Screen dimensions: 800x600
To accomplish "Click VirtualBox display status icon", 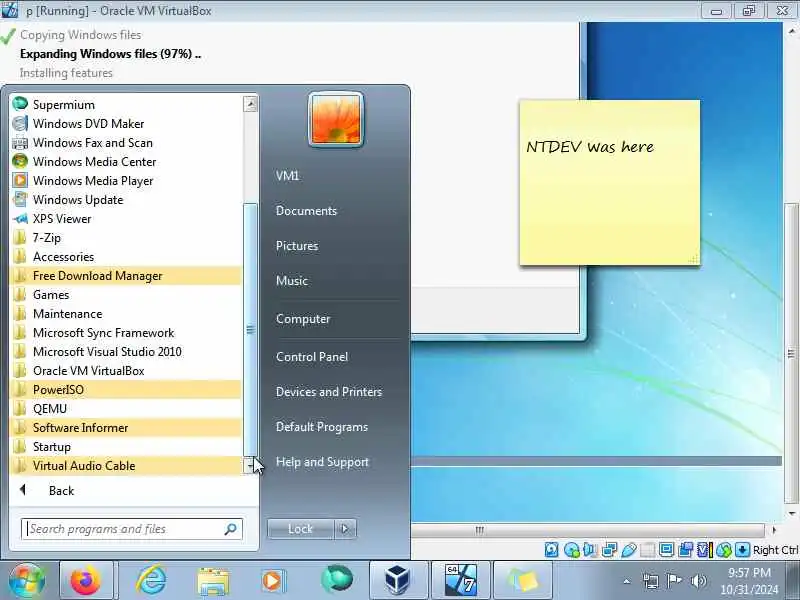I will point(666,549).
